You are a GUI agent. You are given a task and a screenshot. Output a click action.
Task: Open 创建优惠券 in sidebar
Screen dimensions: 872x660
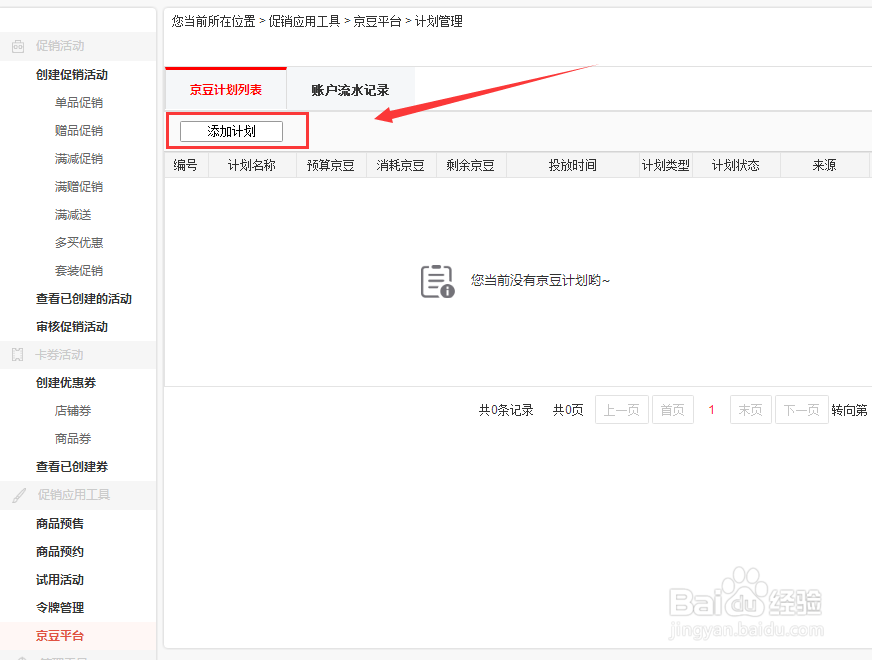(66, 383)
